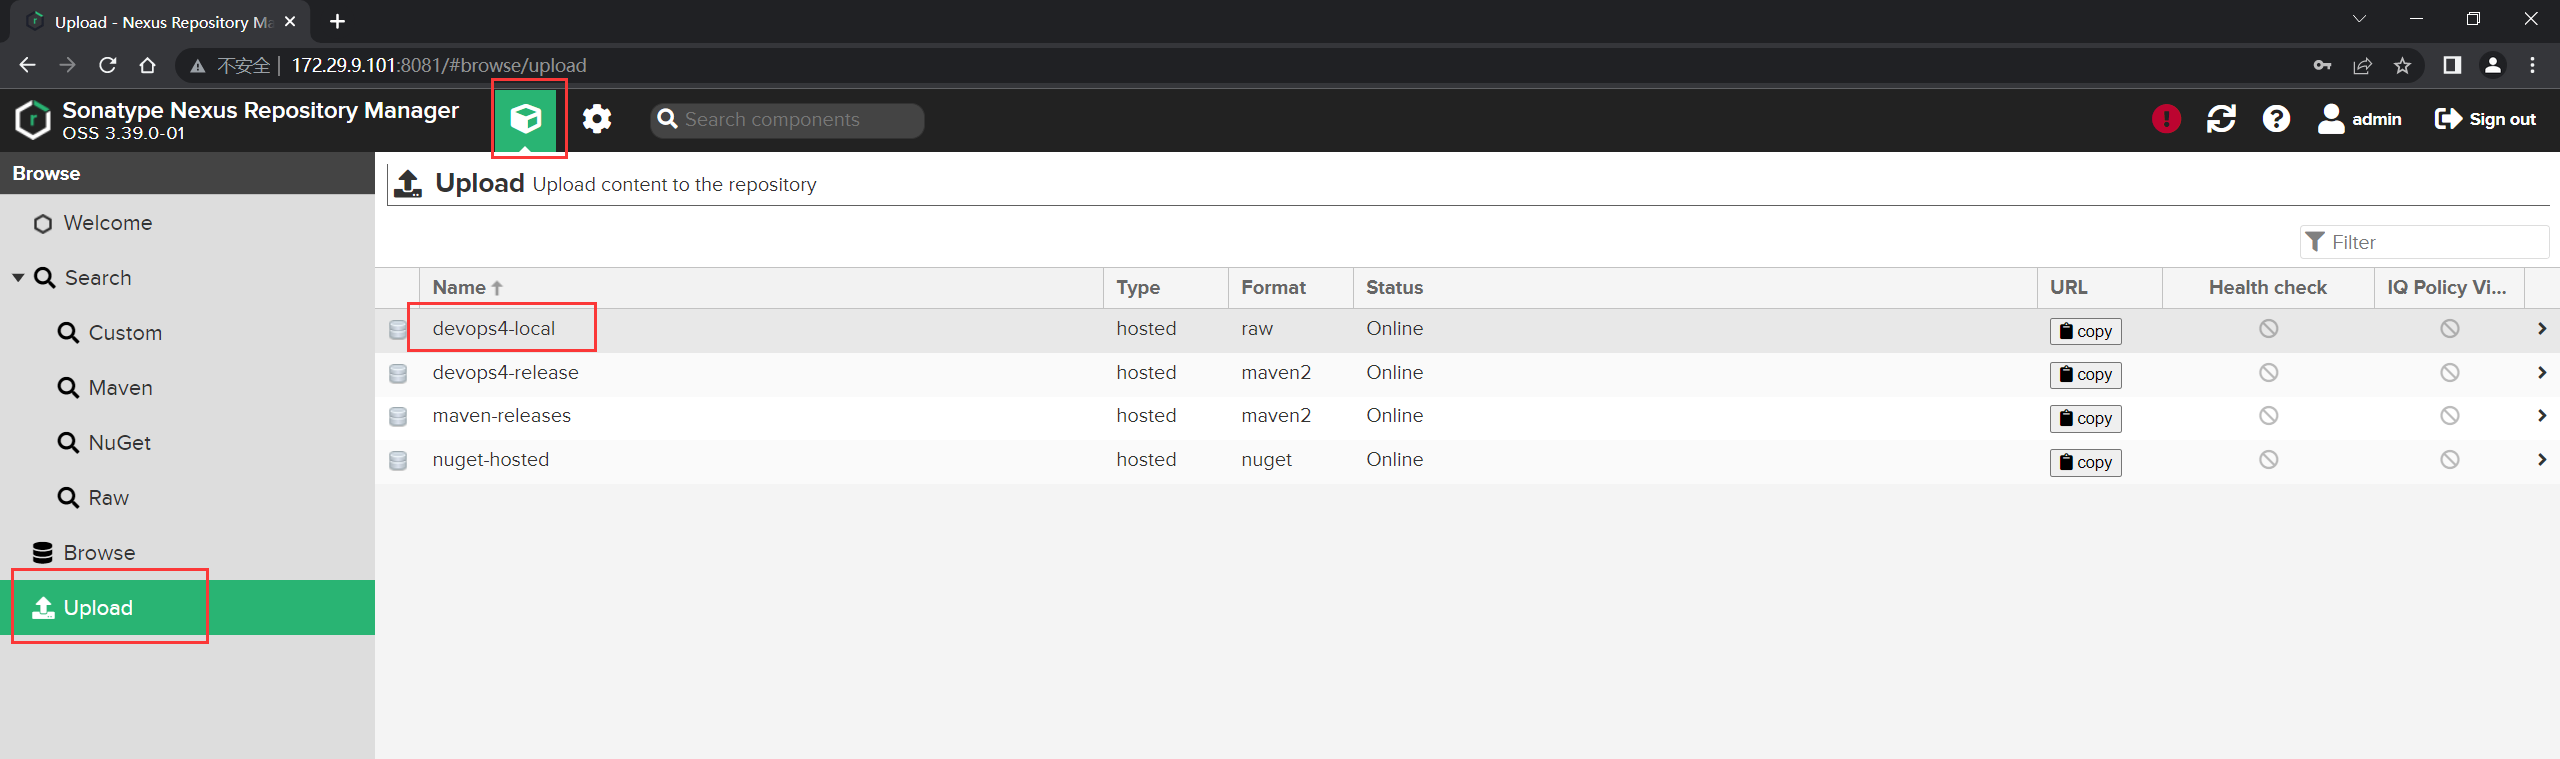This screenshot has width=2560, height=759.
Task: Select the devops4-release repository
Action: pyautogui.click(x=505, y=373)
